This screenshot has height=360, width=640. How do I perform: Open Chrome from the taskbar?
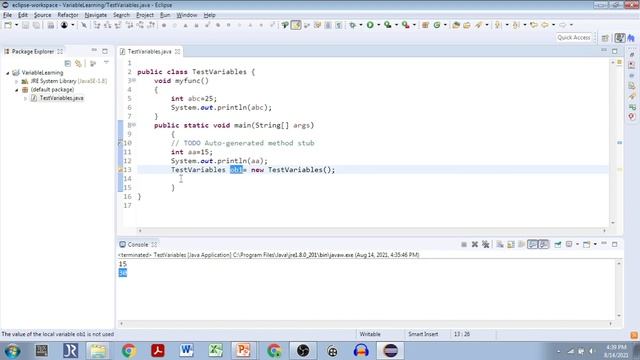coord(129,351)
